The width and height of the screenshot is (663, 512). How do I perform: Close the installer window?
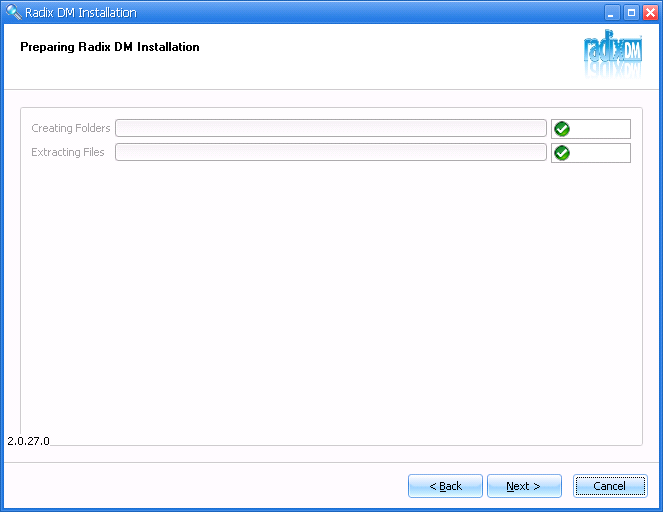tap(650, 13)
